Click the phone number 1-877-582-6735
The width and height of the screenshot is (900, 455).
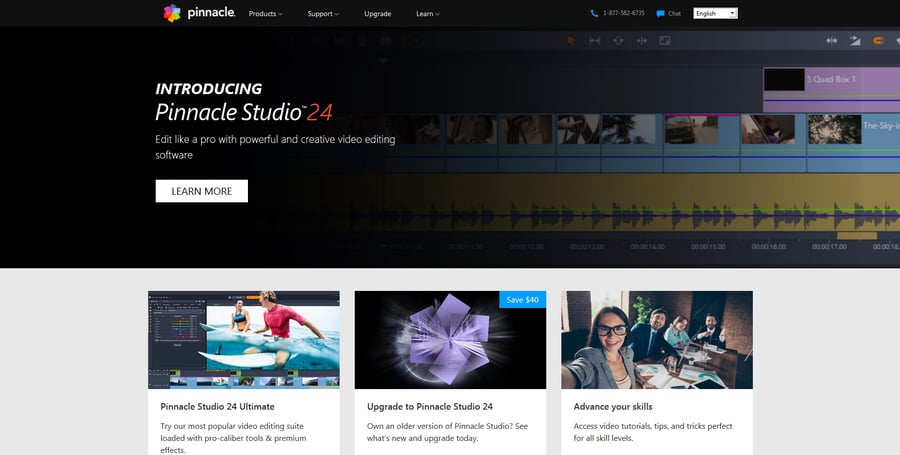623,13
